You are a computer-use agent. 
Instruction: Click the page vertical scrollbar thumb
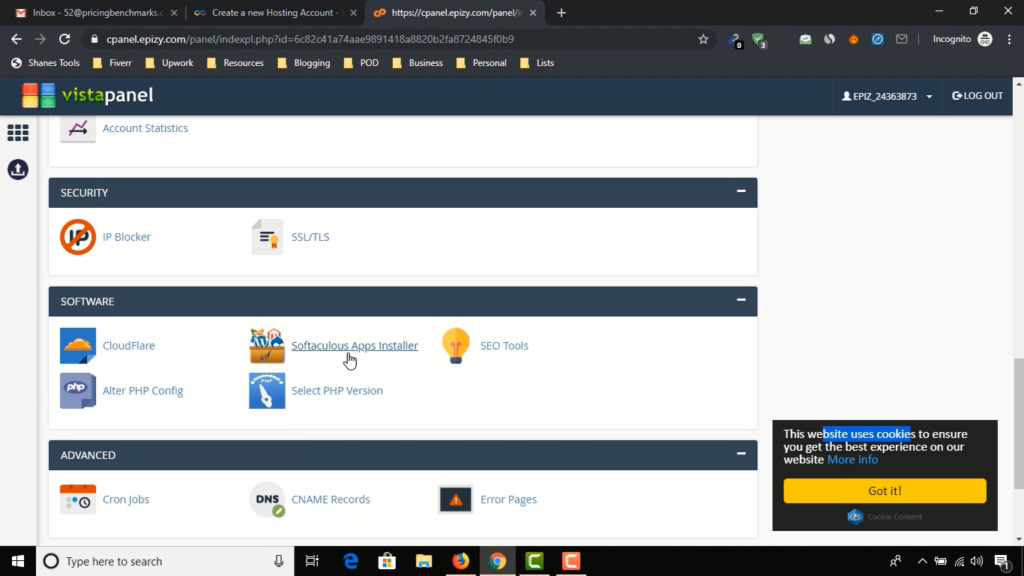1018,423
